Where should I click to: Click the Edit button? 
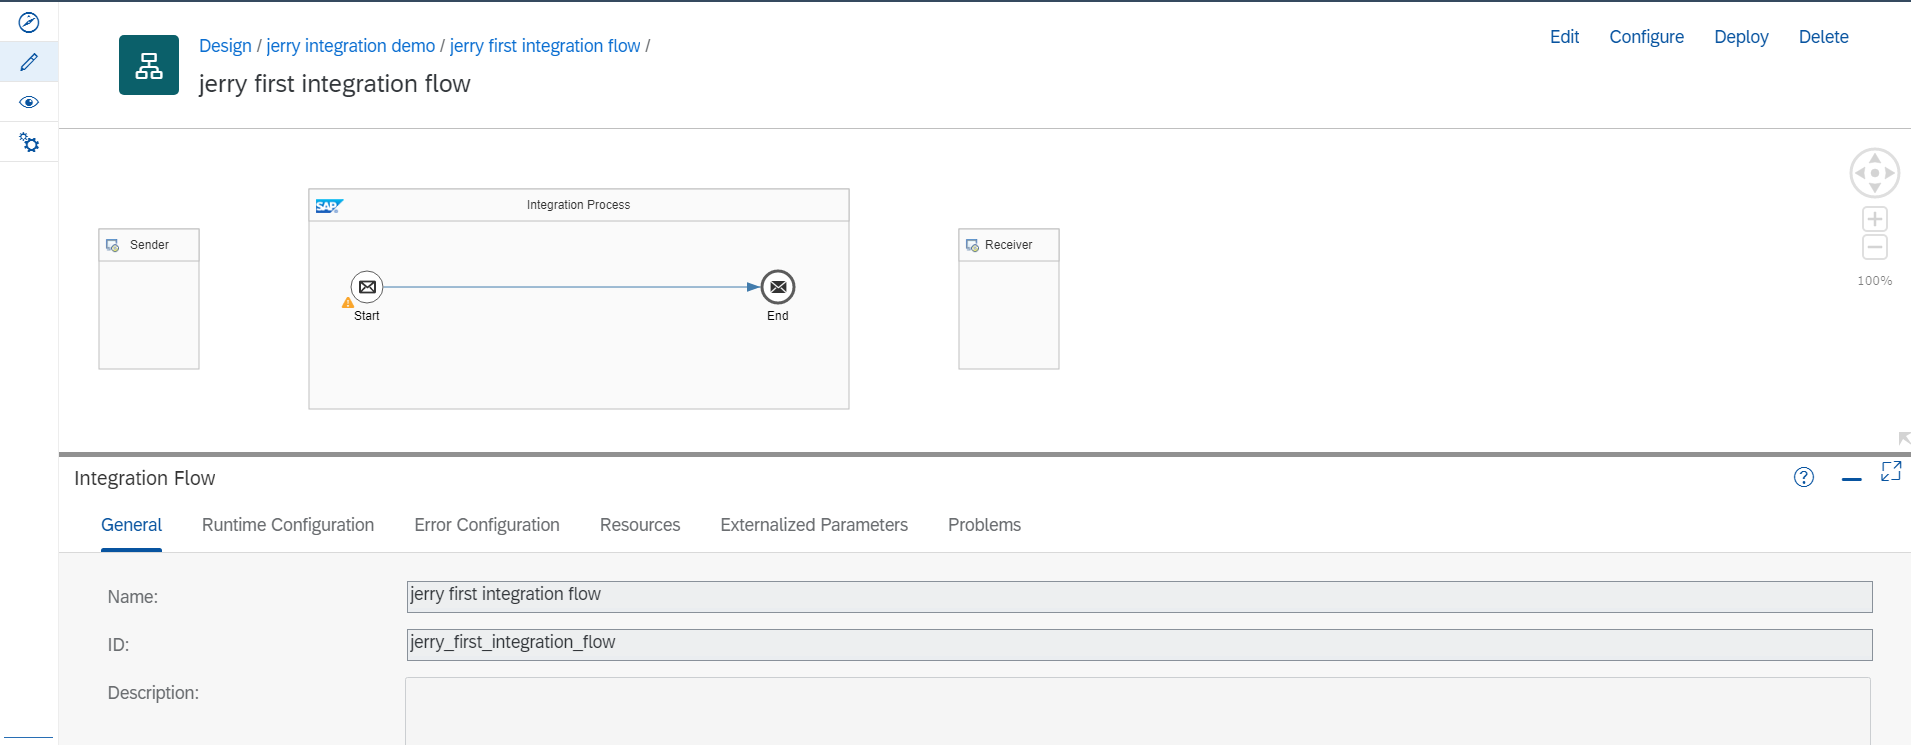click(x=1564, y=37)
